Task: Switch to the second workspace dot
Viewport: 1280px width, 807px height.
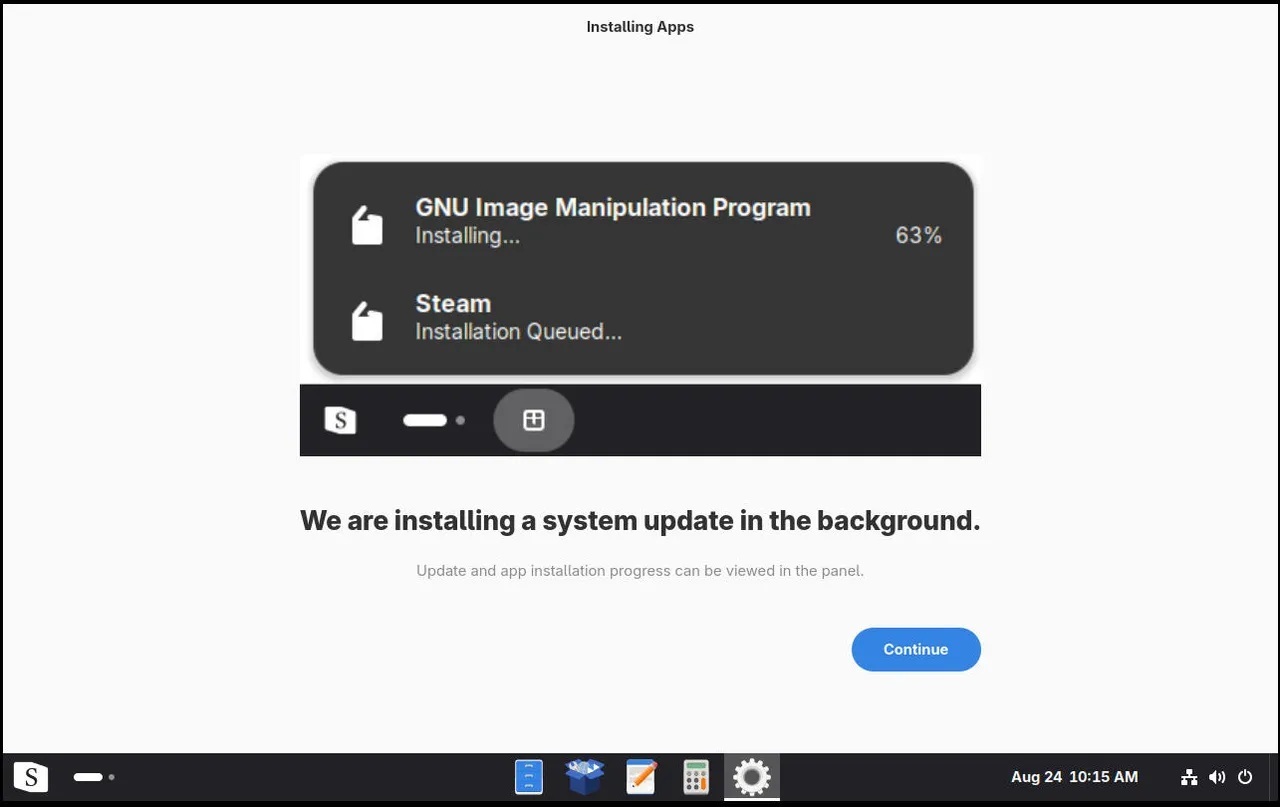Action: 112,777
